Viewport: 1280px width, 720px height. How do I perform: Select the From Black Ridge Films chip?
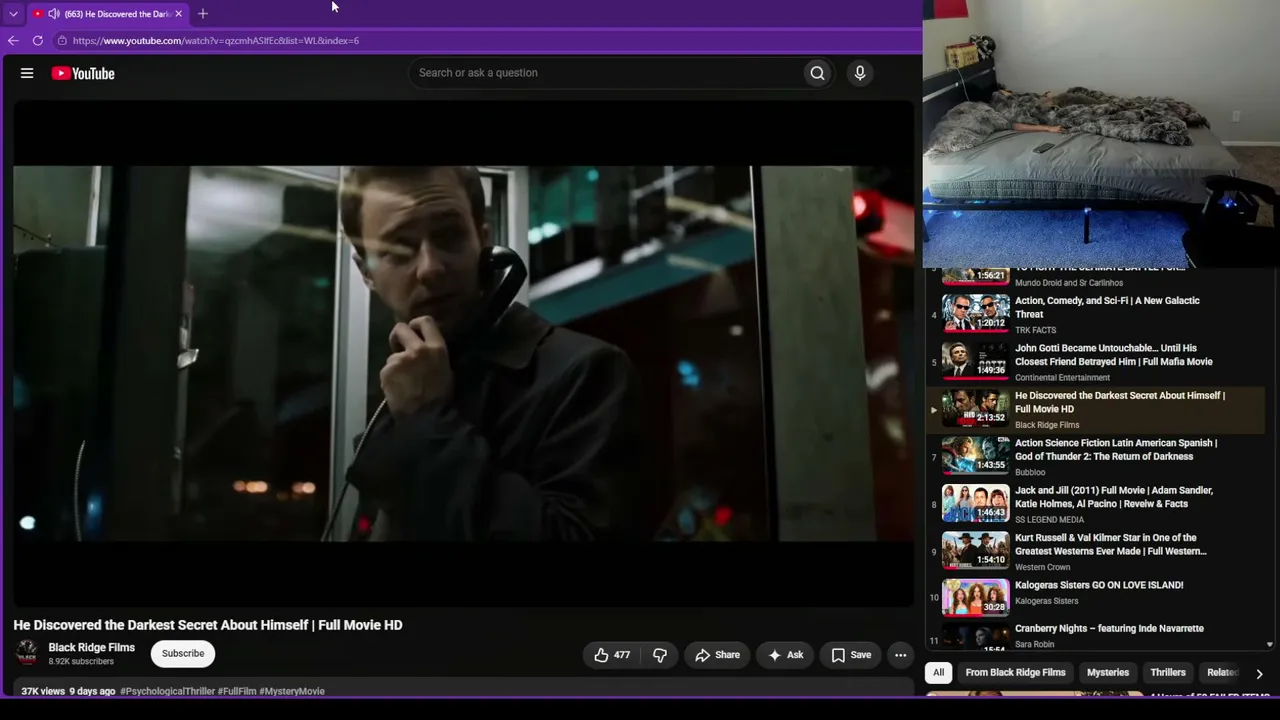(x=1015, y=673)
